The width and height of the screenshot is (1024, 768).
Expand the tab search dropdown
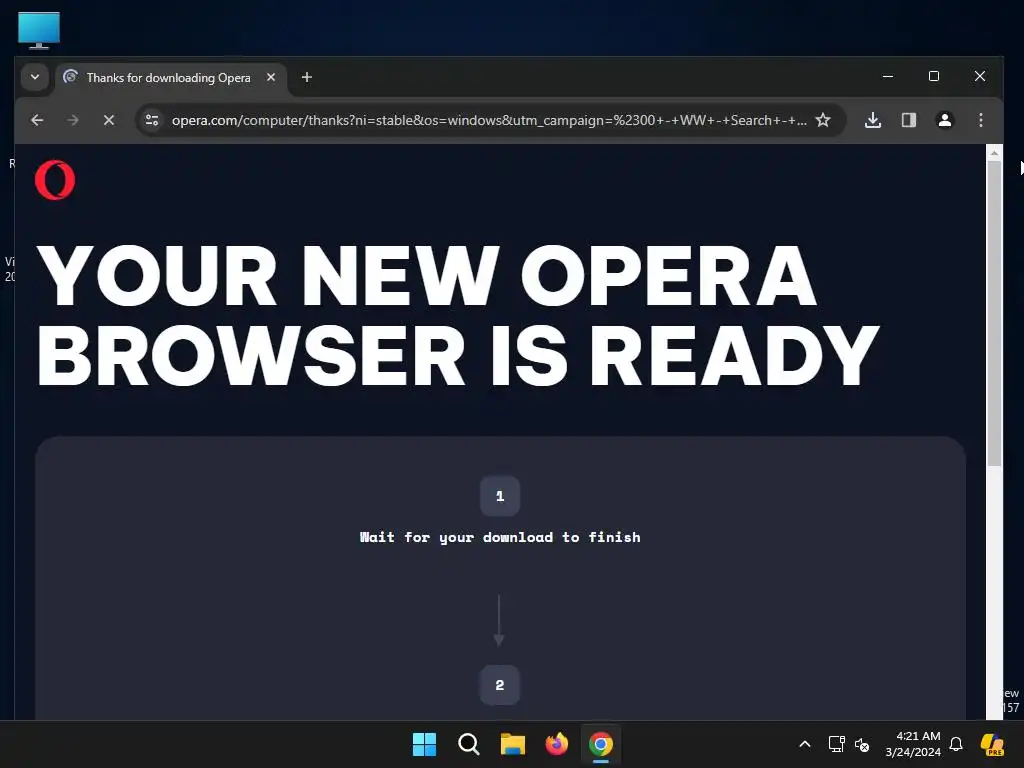coord(35,77)
